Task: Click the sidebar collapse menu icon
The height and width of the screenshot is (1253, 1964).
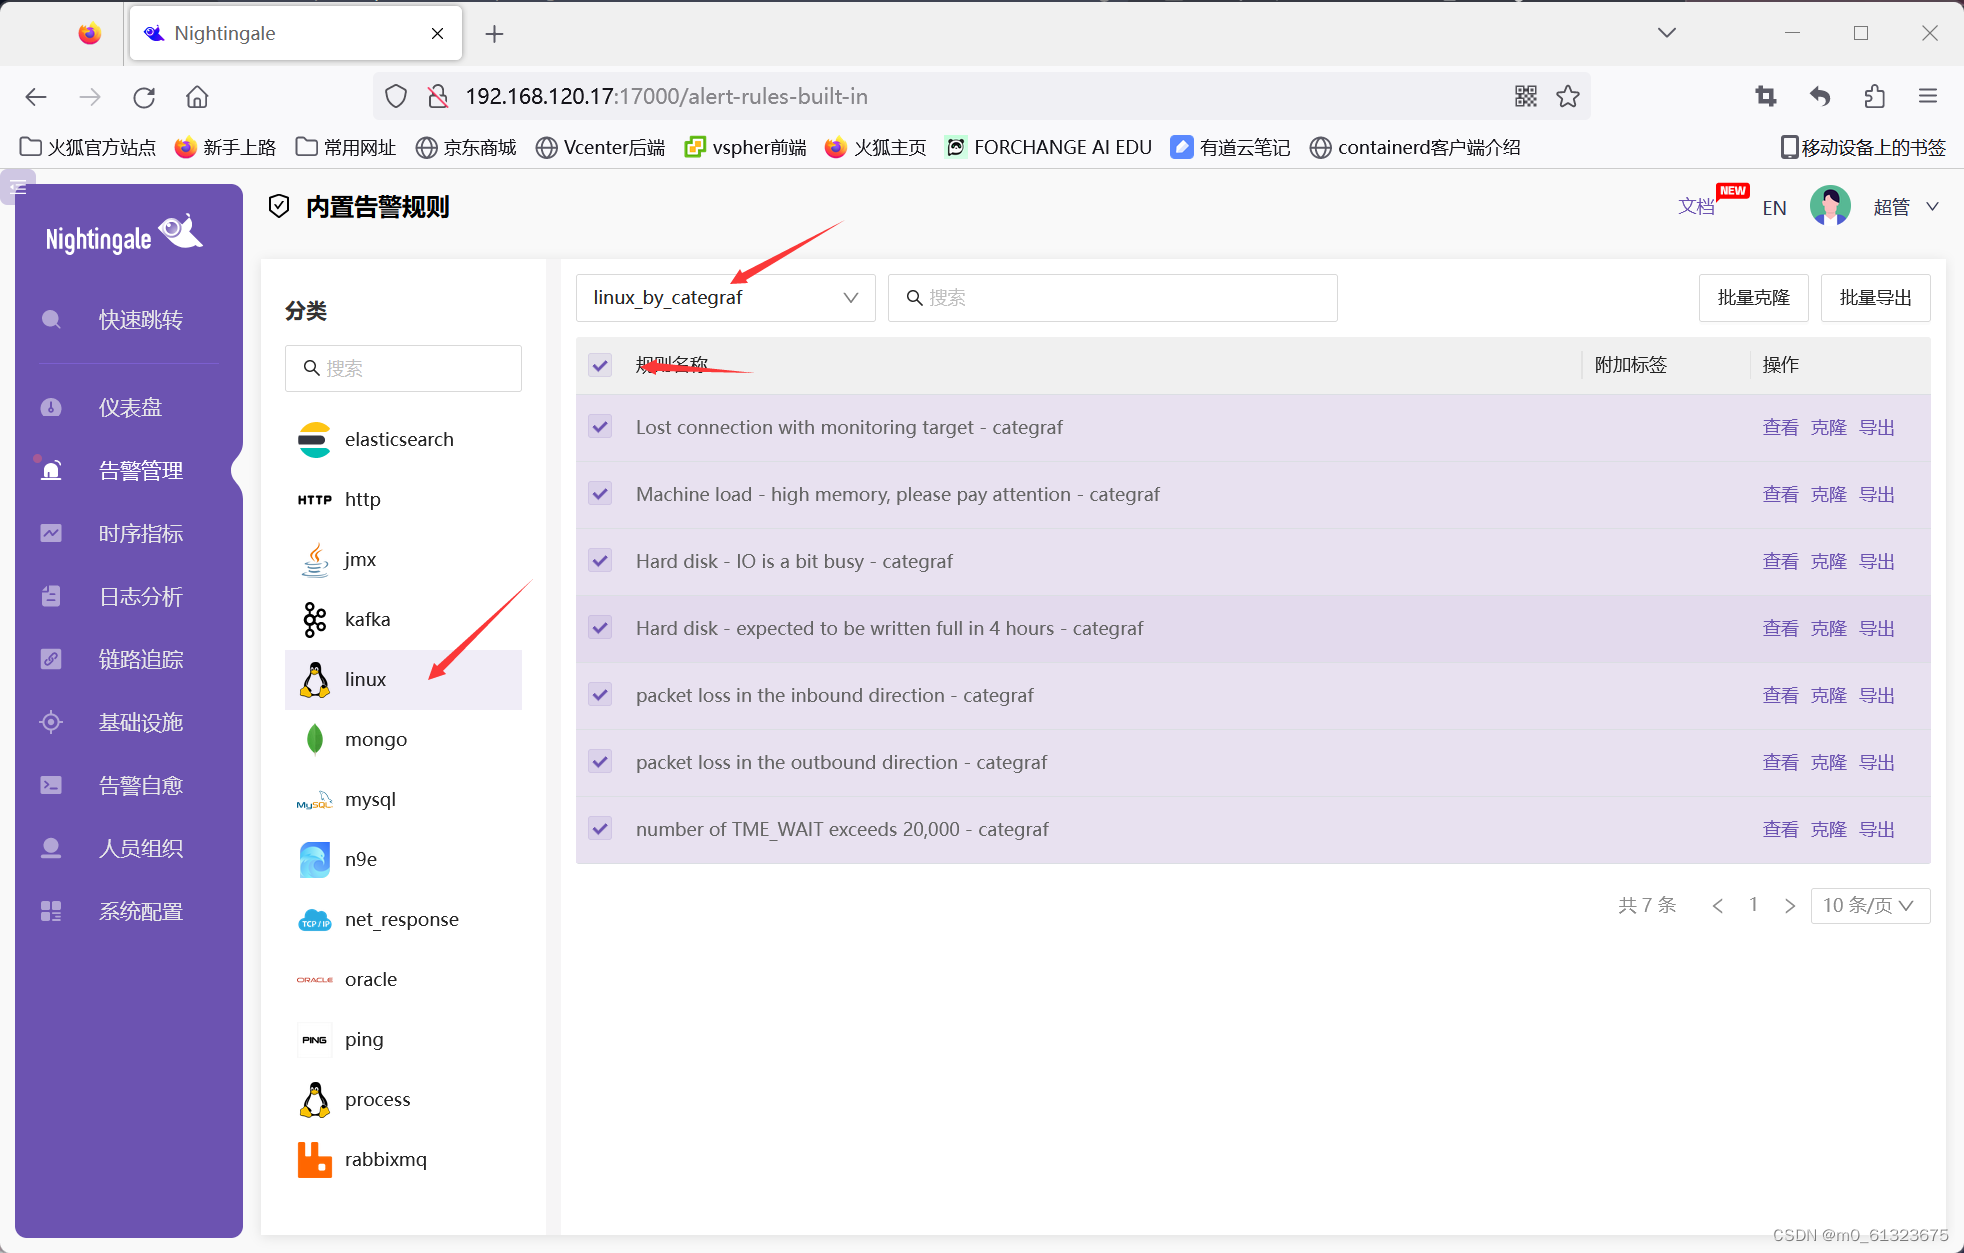Action: coord(18,187)
